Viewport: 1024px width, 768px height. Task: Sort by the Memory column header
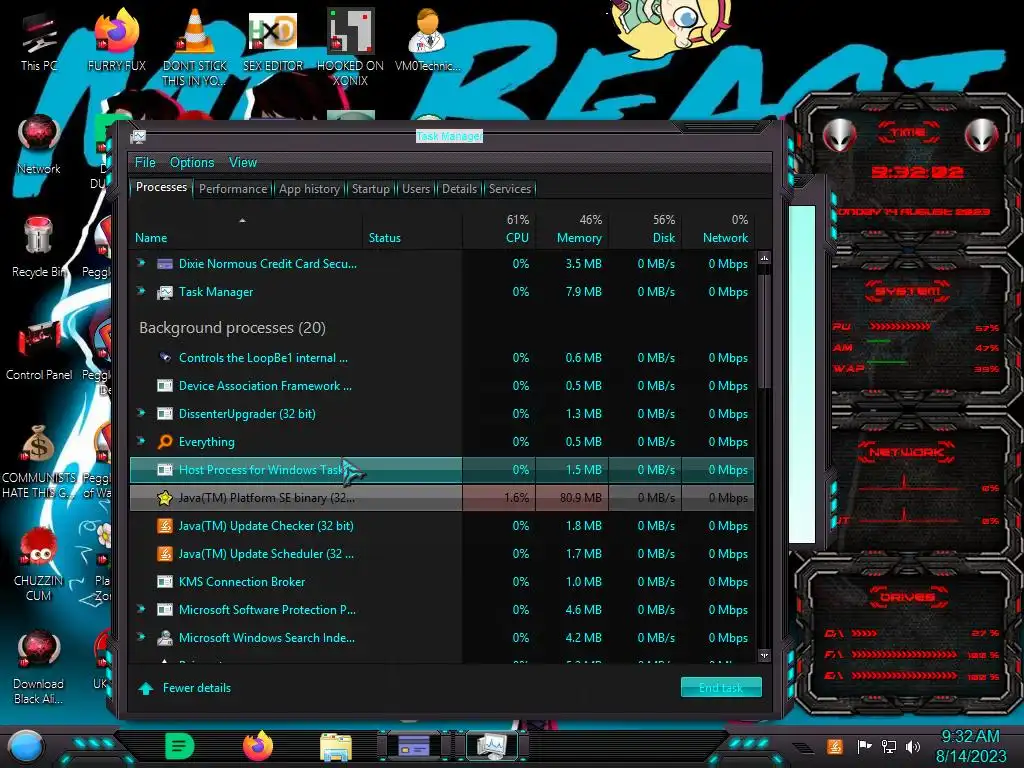tap(572, 230)
